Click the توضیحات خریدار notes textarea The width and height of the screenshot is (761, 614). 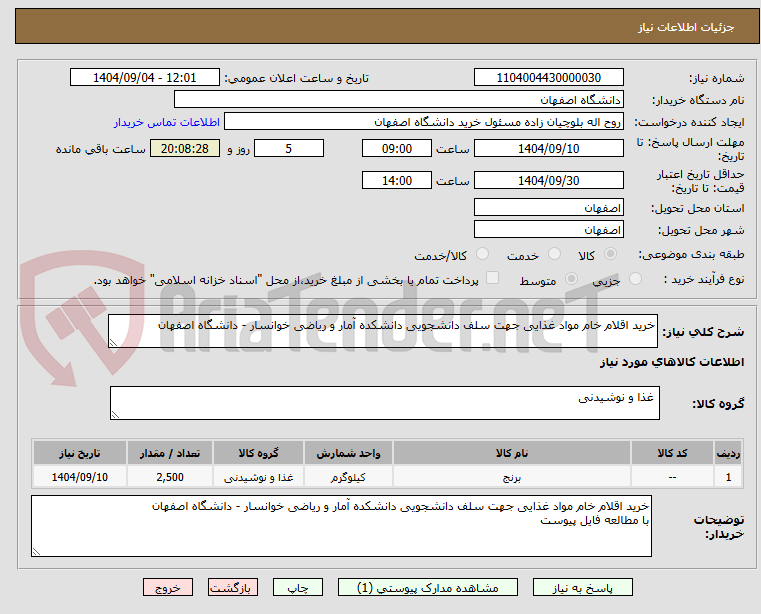[x=341, y=526]
